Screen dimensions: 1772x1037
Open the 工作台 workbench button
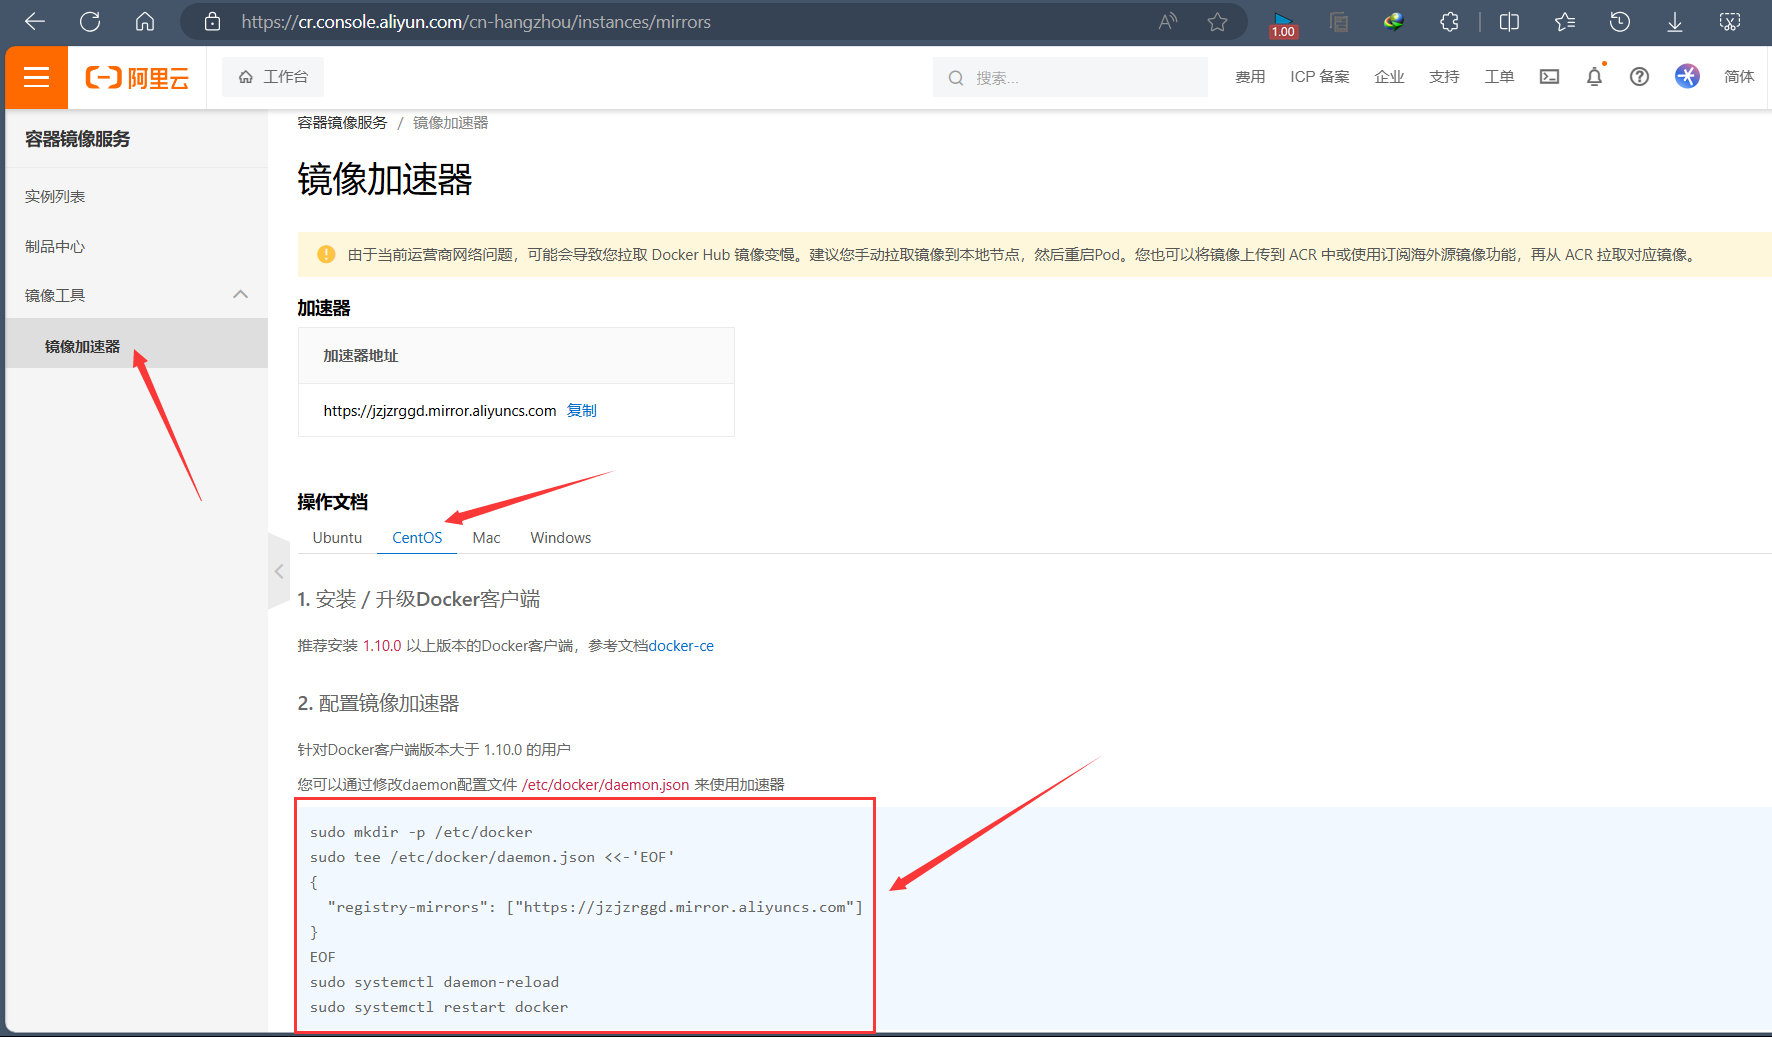(x=273, y=77)
